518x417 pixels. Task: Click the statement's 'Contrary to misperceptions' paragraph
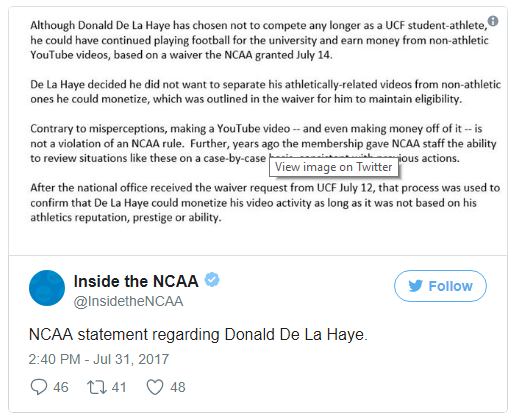pos(263,143)
